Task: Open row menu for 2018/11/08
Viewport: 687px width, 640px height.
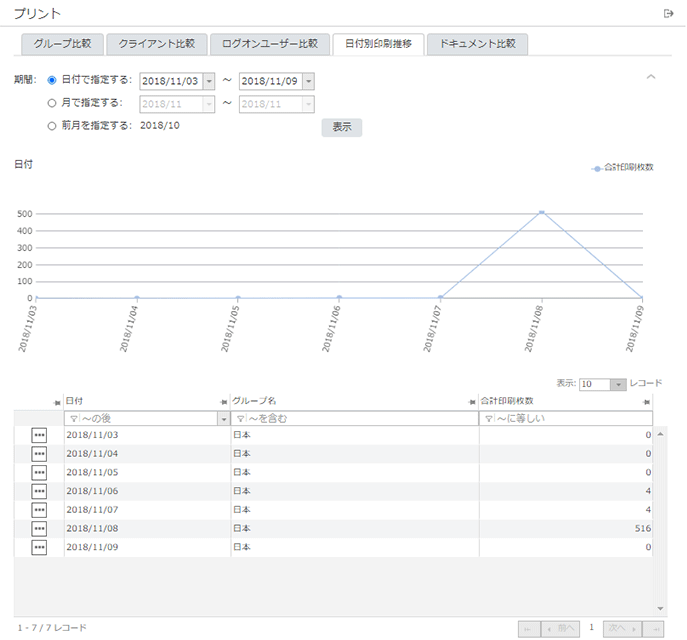Action: [39, 528]
